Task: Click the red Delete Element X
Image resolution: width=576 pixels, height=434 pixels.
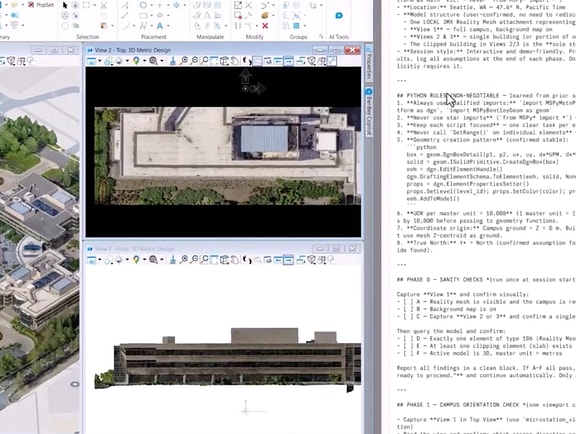Action: (x=265, y=26)
